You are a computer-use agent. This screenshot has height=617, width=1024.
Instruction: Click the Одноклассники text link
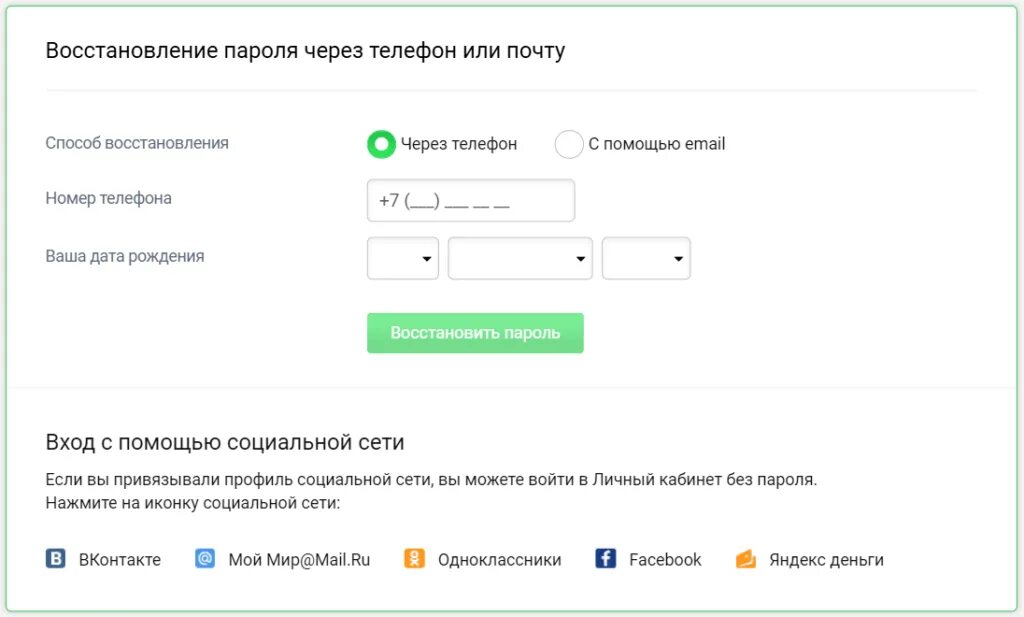pyautogui.click(x=499, y=560)
